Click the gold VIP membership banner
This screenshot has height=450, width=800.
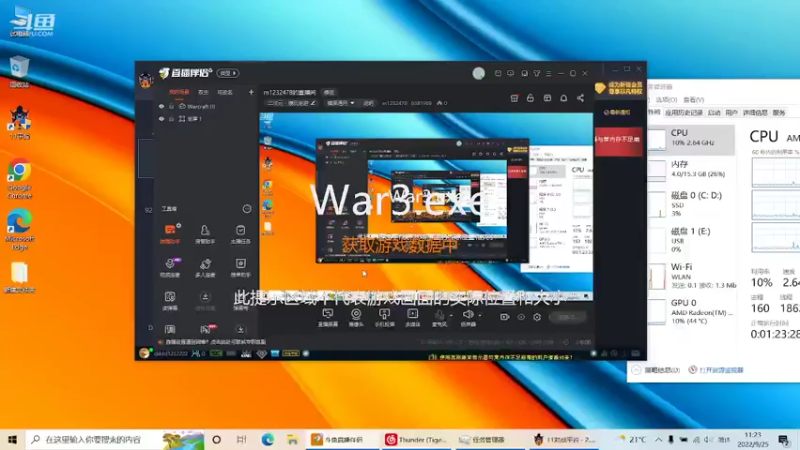coord(618,88)
